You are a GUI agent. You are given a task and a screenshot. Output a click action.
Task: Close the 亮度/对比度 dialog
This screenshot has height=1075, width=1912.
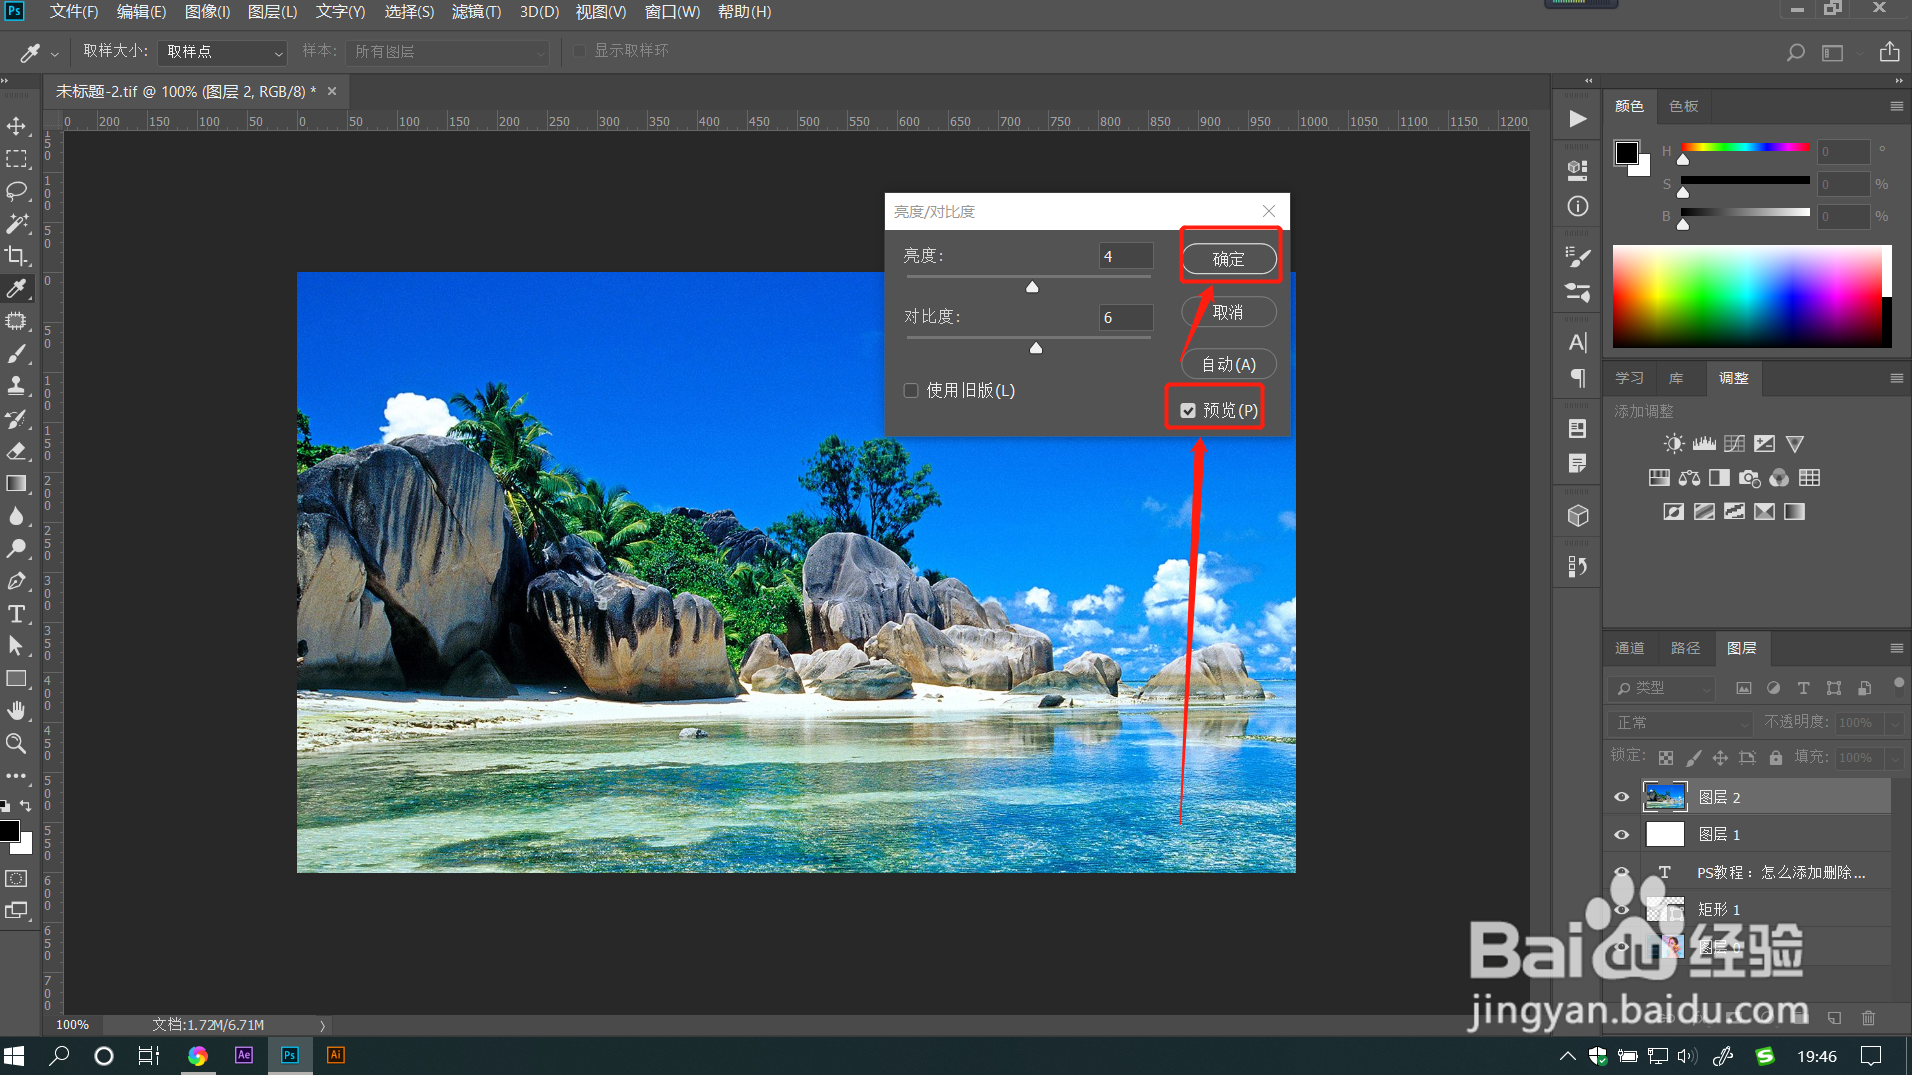click(1269, 211)
